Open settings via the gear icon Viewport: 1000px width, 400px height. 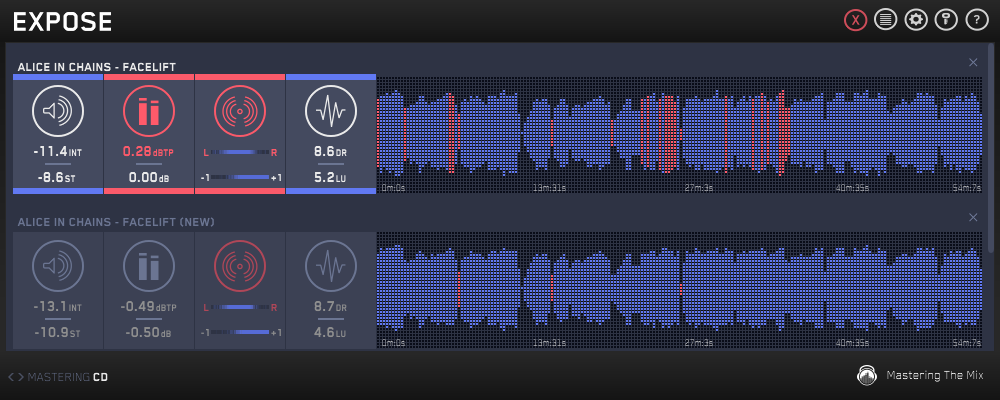pos(916,20)
